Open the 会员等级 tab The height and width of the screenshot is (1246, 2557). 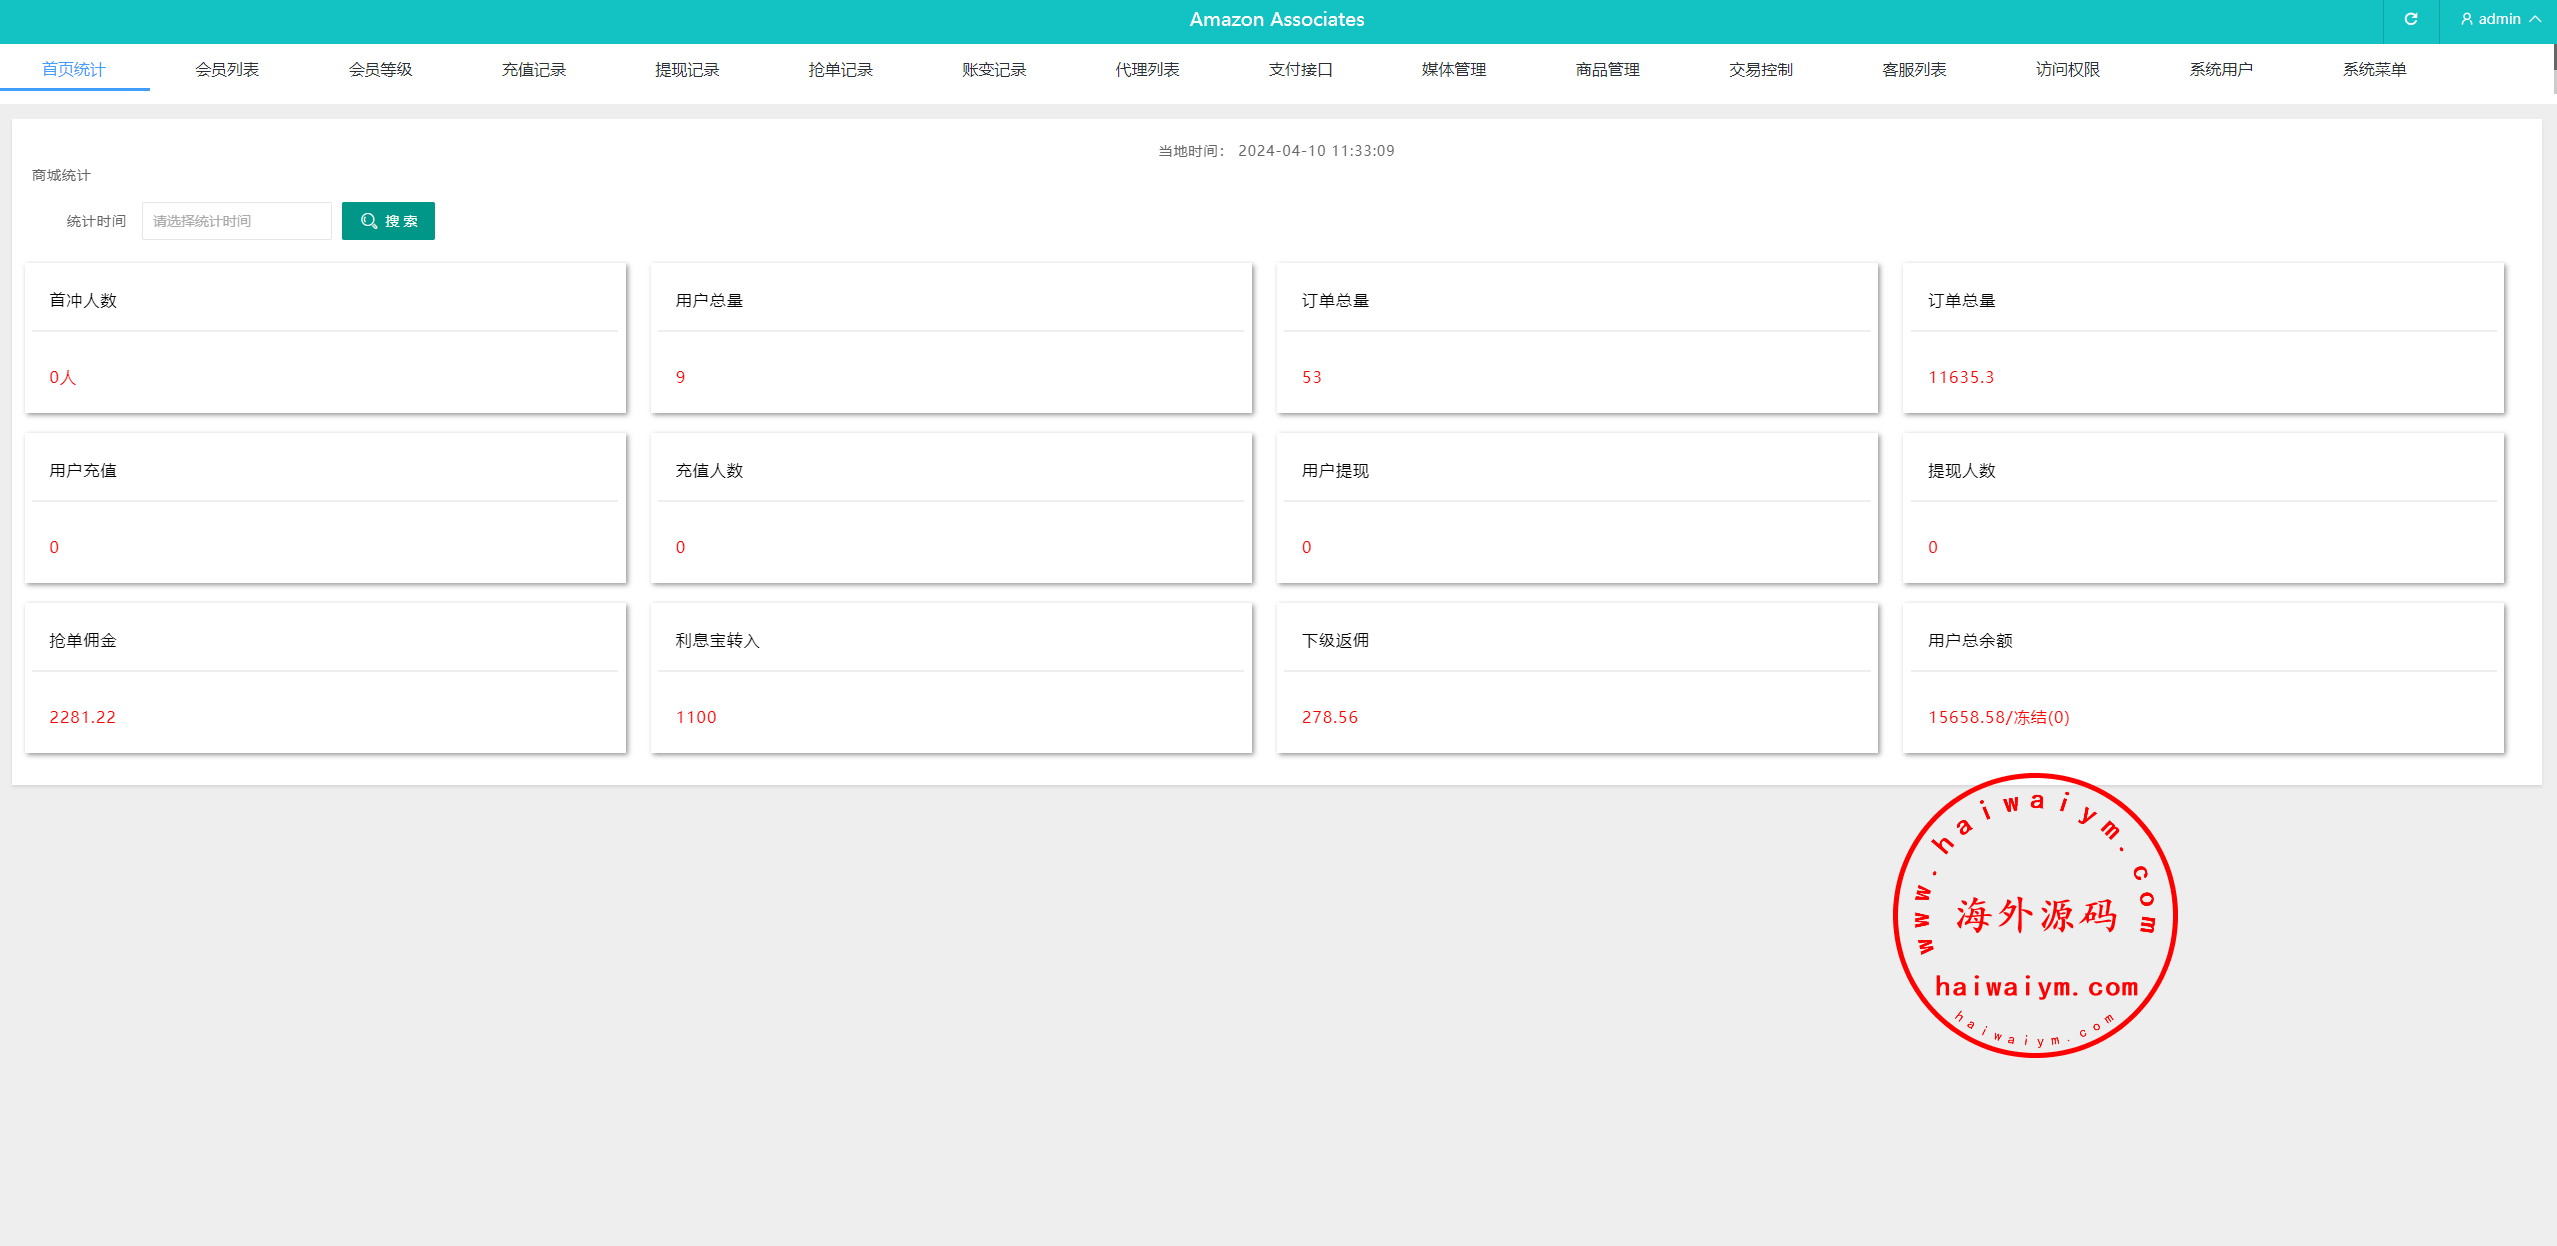(380, 69)
